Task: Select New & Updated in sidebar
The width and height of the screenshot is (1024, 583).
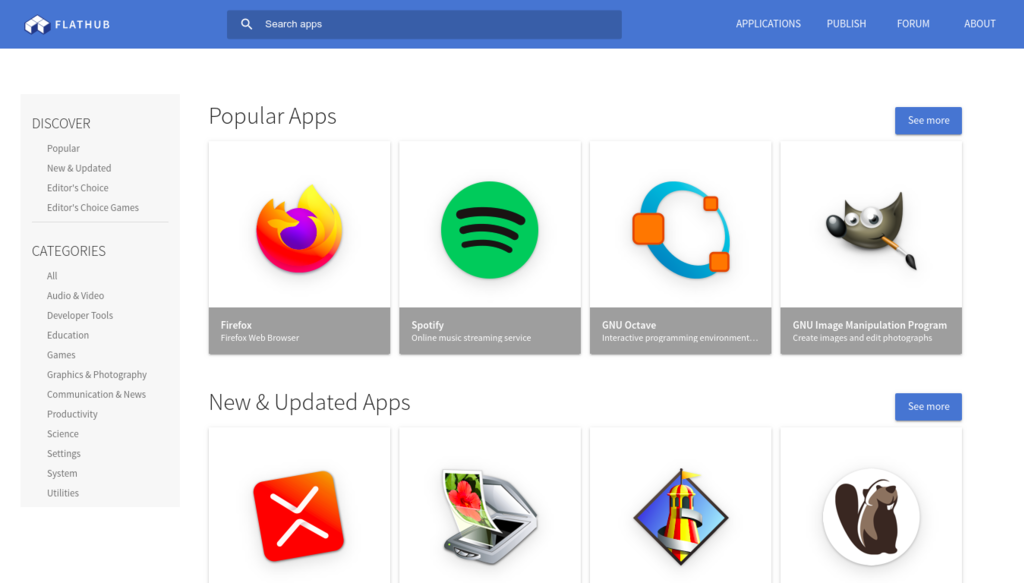Action: pos(79,168)
